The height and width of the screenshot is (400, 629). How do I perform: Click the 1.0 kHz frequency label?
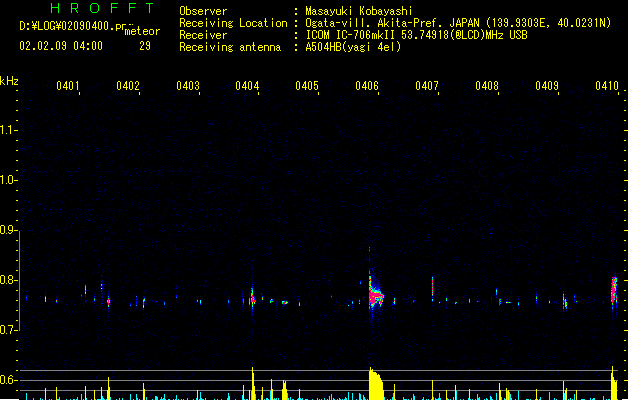tap(8, 180)
